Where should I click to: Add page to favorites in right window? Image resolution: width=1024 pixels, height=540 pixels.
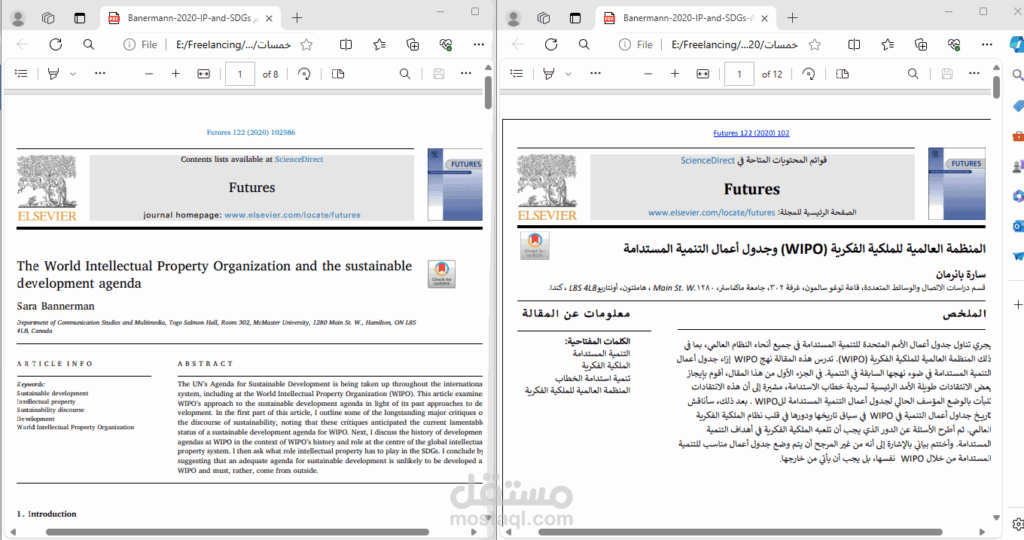click(814, 44)
